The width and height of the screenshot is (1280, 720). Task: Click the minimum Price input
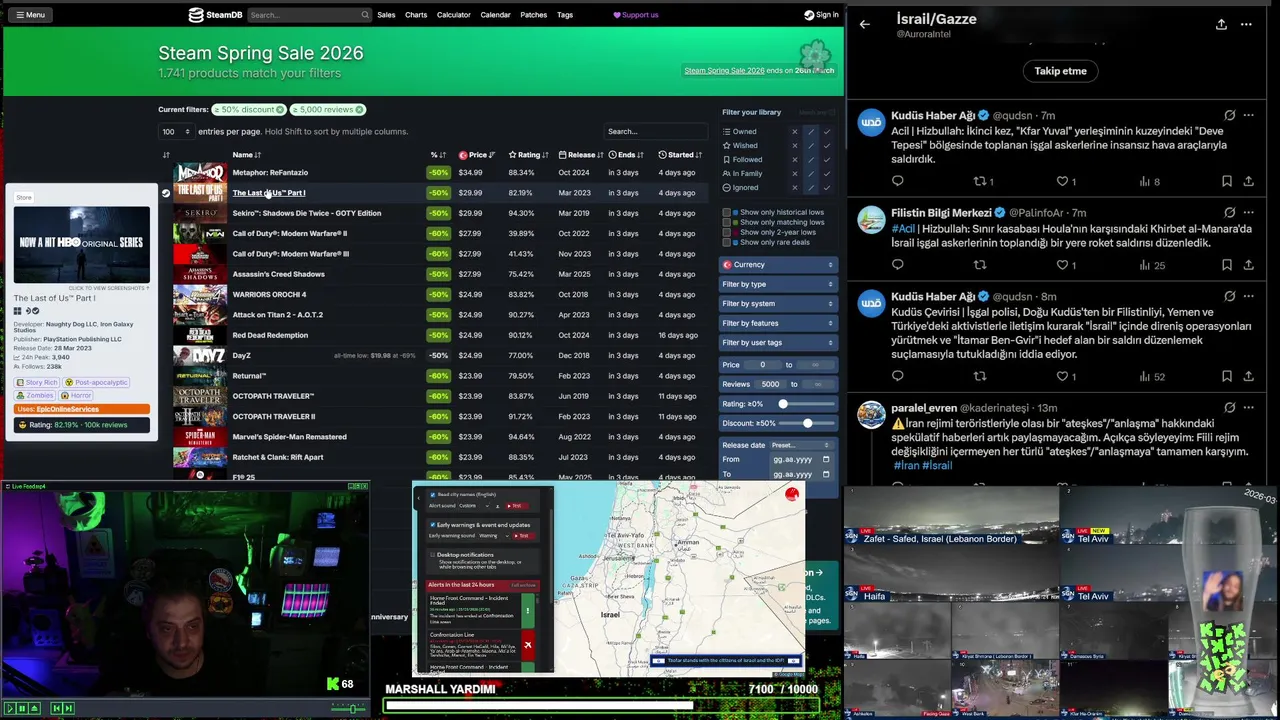tap(764, 365)
